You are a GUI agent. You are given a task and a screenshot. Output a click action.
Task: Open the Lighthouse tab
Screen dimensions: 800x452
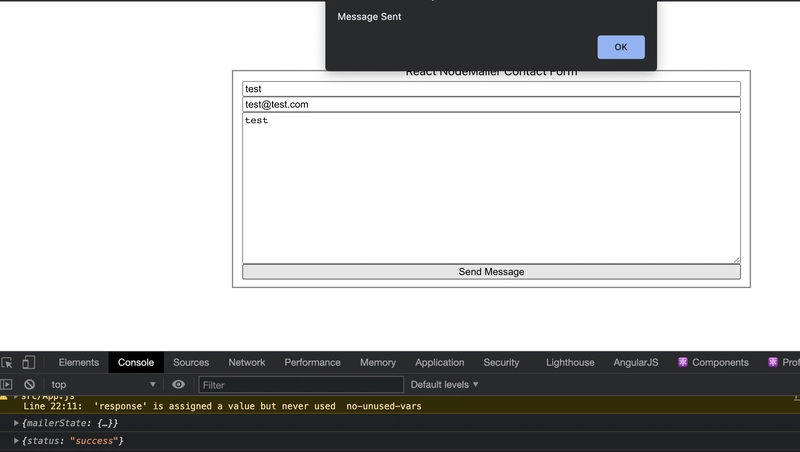coord(570,362)
